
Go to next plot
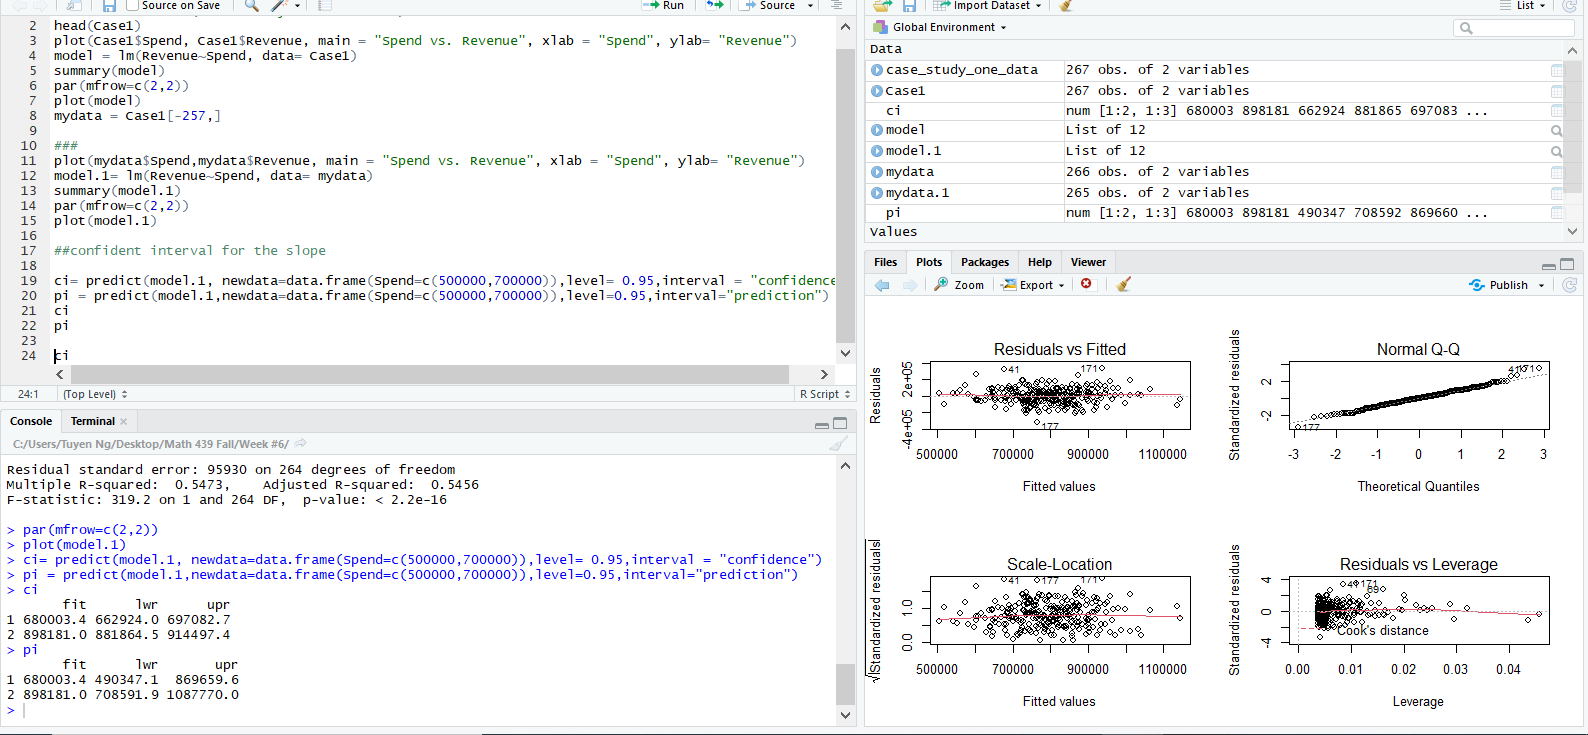(x=910, y=285)
